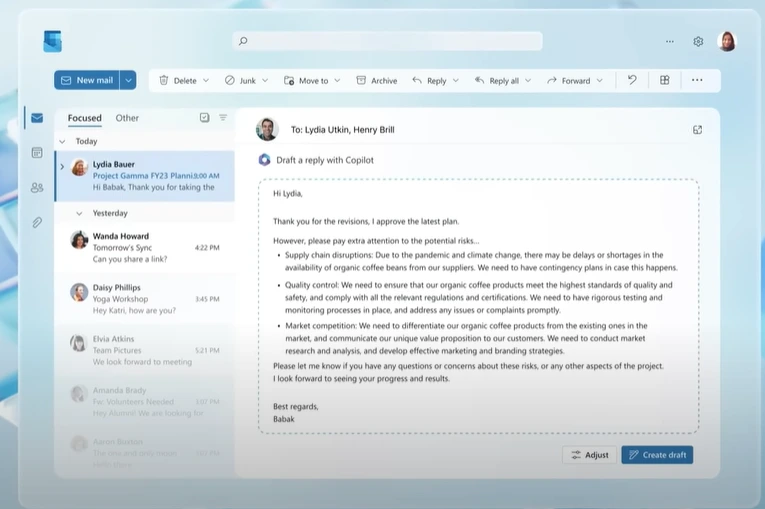Expand the Reply all chevron

pos(528,81)
